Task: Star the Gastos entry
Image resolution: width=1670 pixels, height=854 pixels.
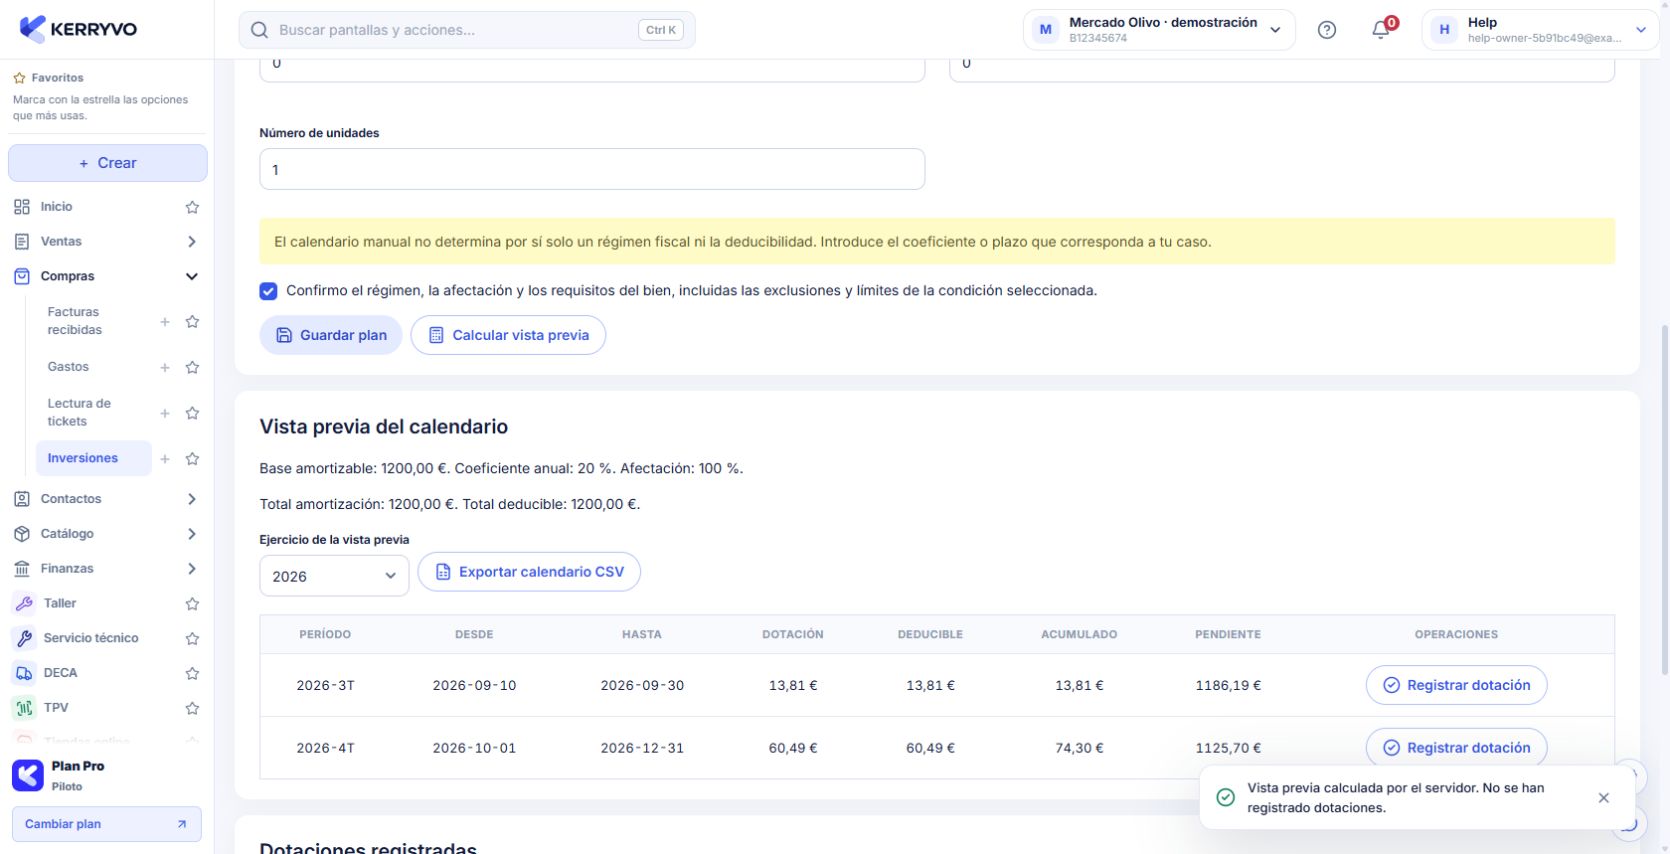Action: pyautogui.click(x=192, y=367)
